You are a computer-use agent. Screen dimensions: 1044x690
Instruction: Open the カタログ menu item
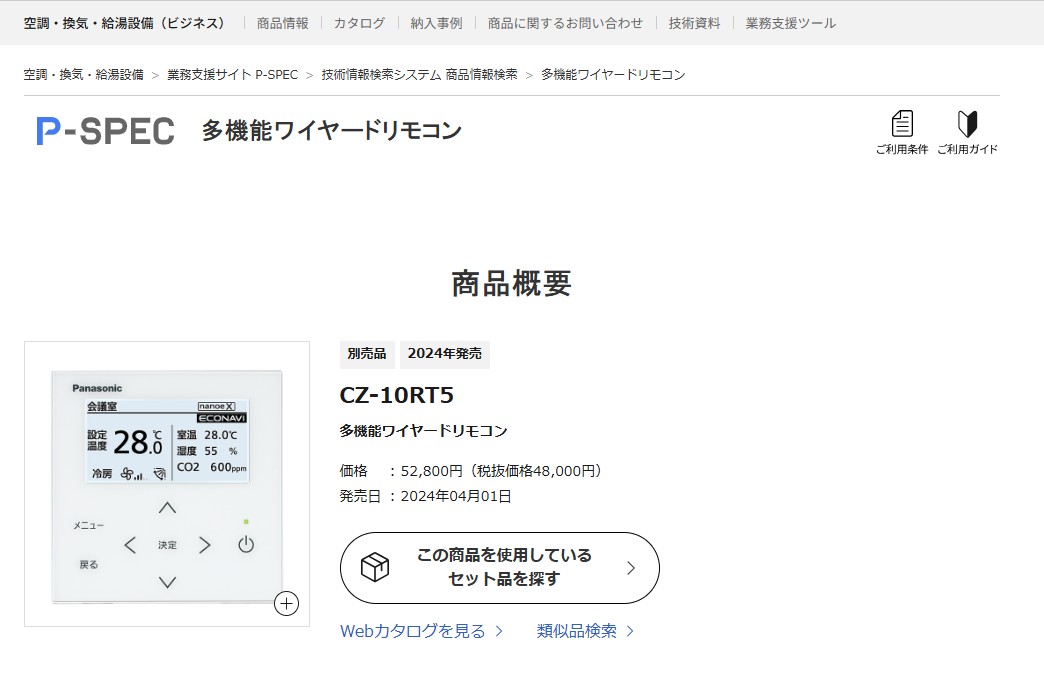[x=359, y=23]
